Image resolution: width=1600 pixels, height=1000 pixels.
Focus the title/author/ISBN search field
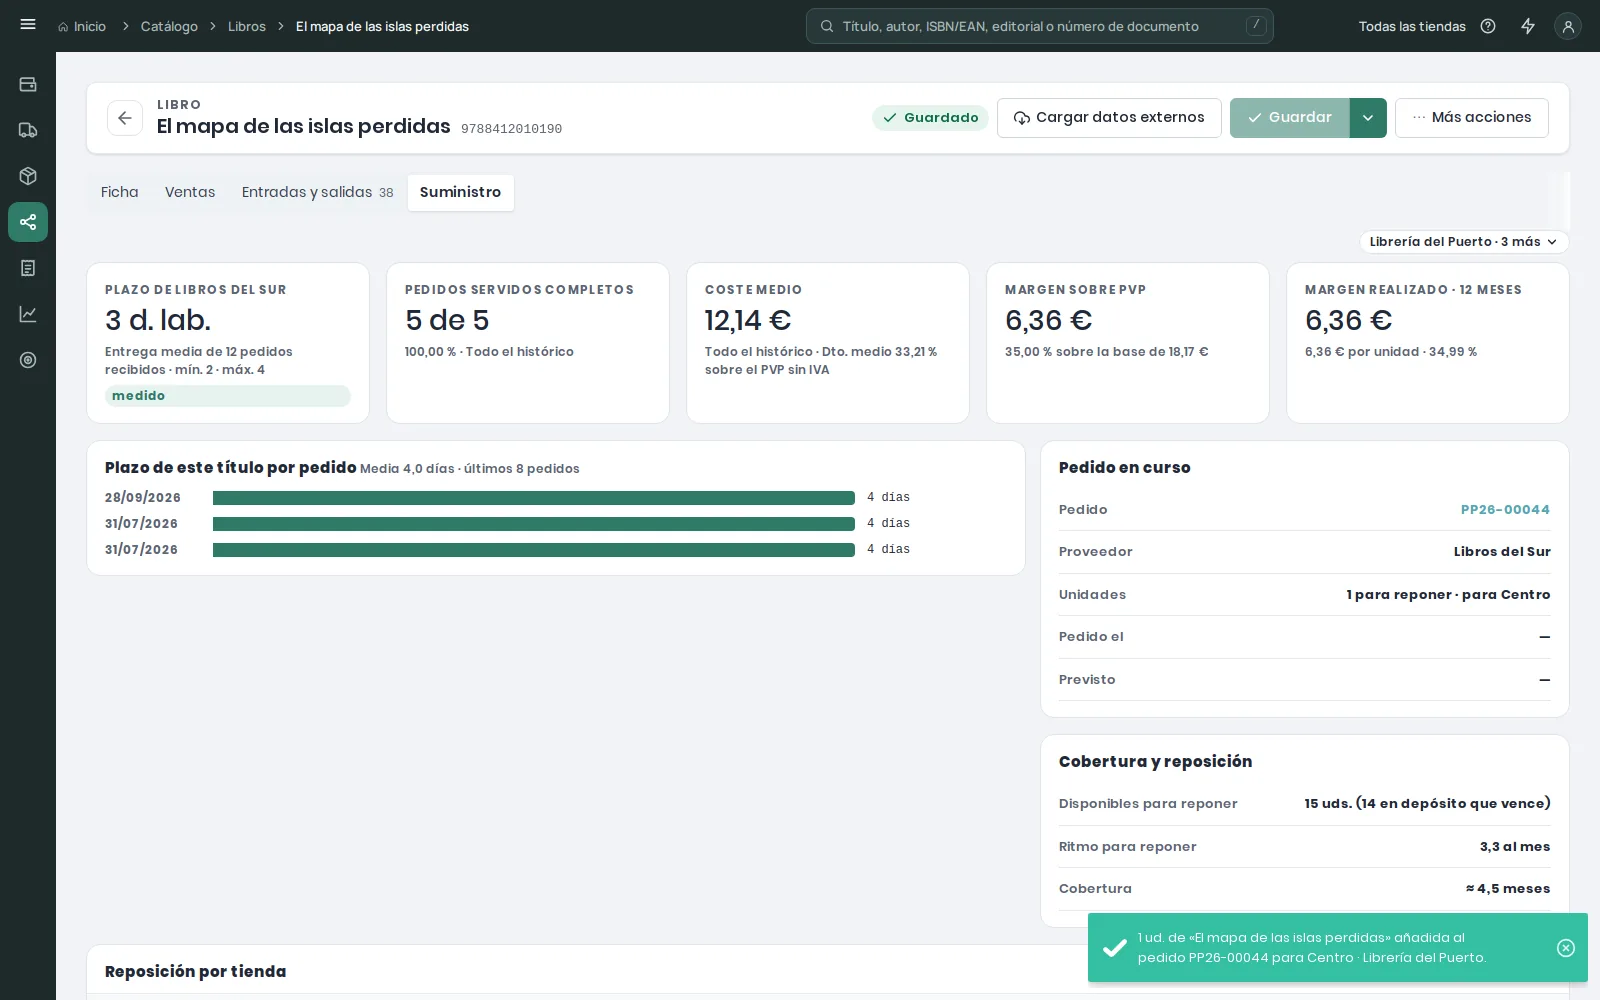pyautogui.click(x=1040, y=26)
